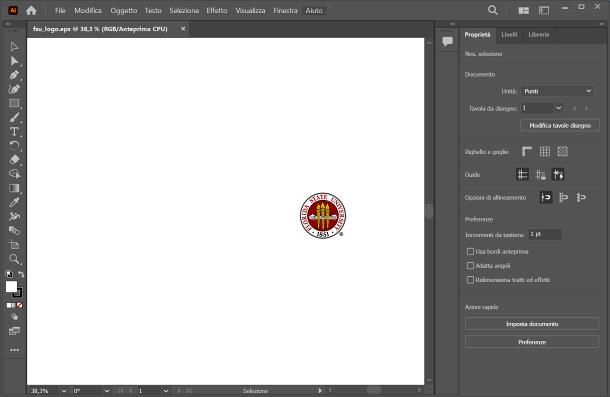Open the Finestra menu
This screenshot has width=610, height=397.
pos(285,11)
